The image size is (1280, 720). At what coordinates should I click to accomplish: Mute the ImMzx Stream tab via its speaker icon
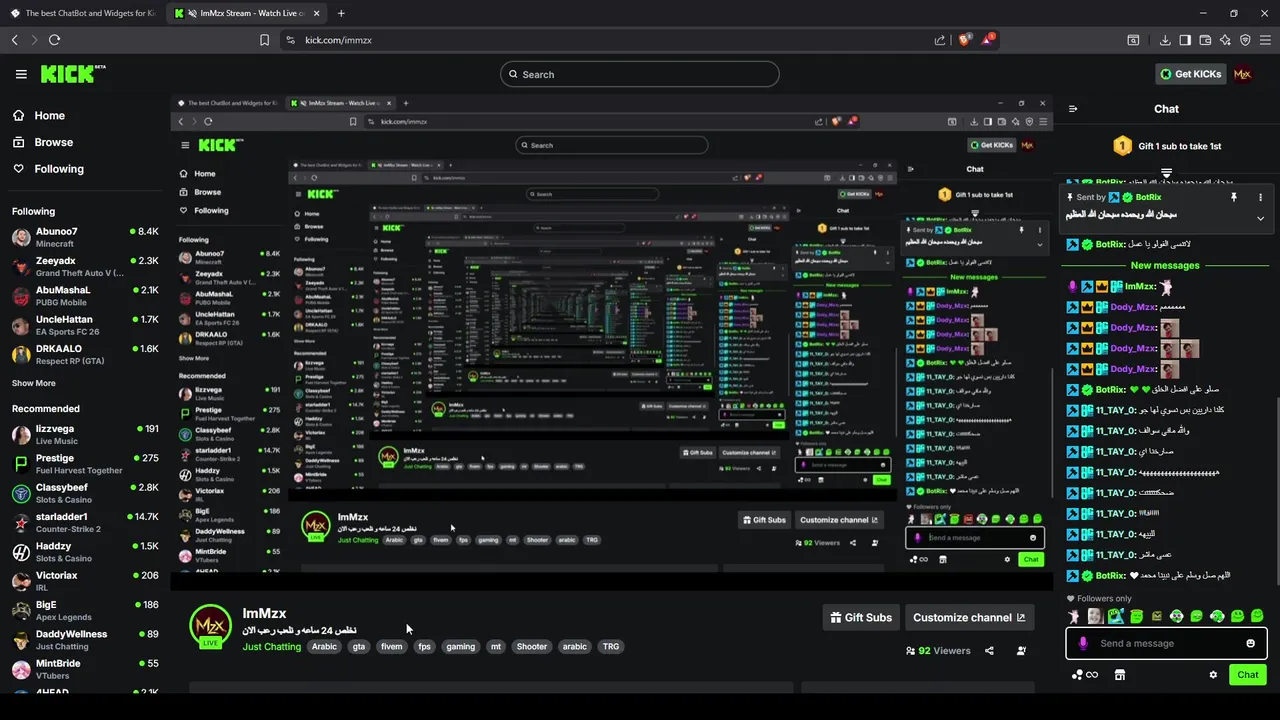(192, 13)
